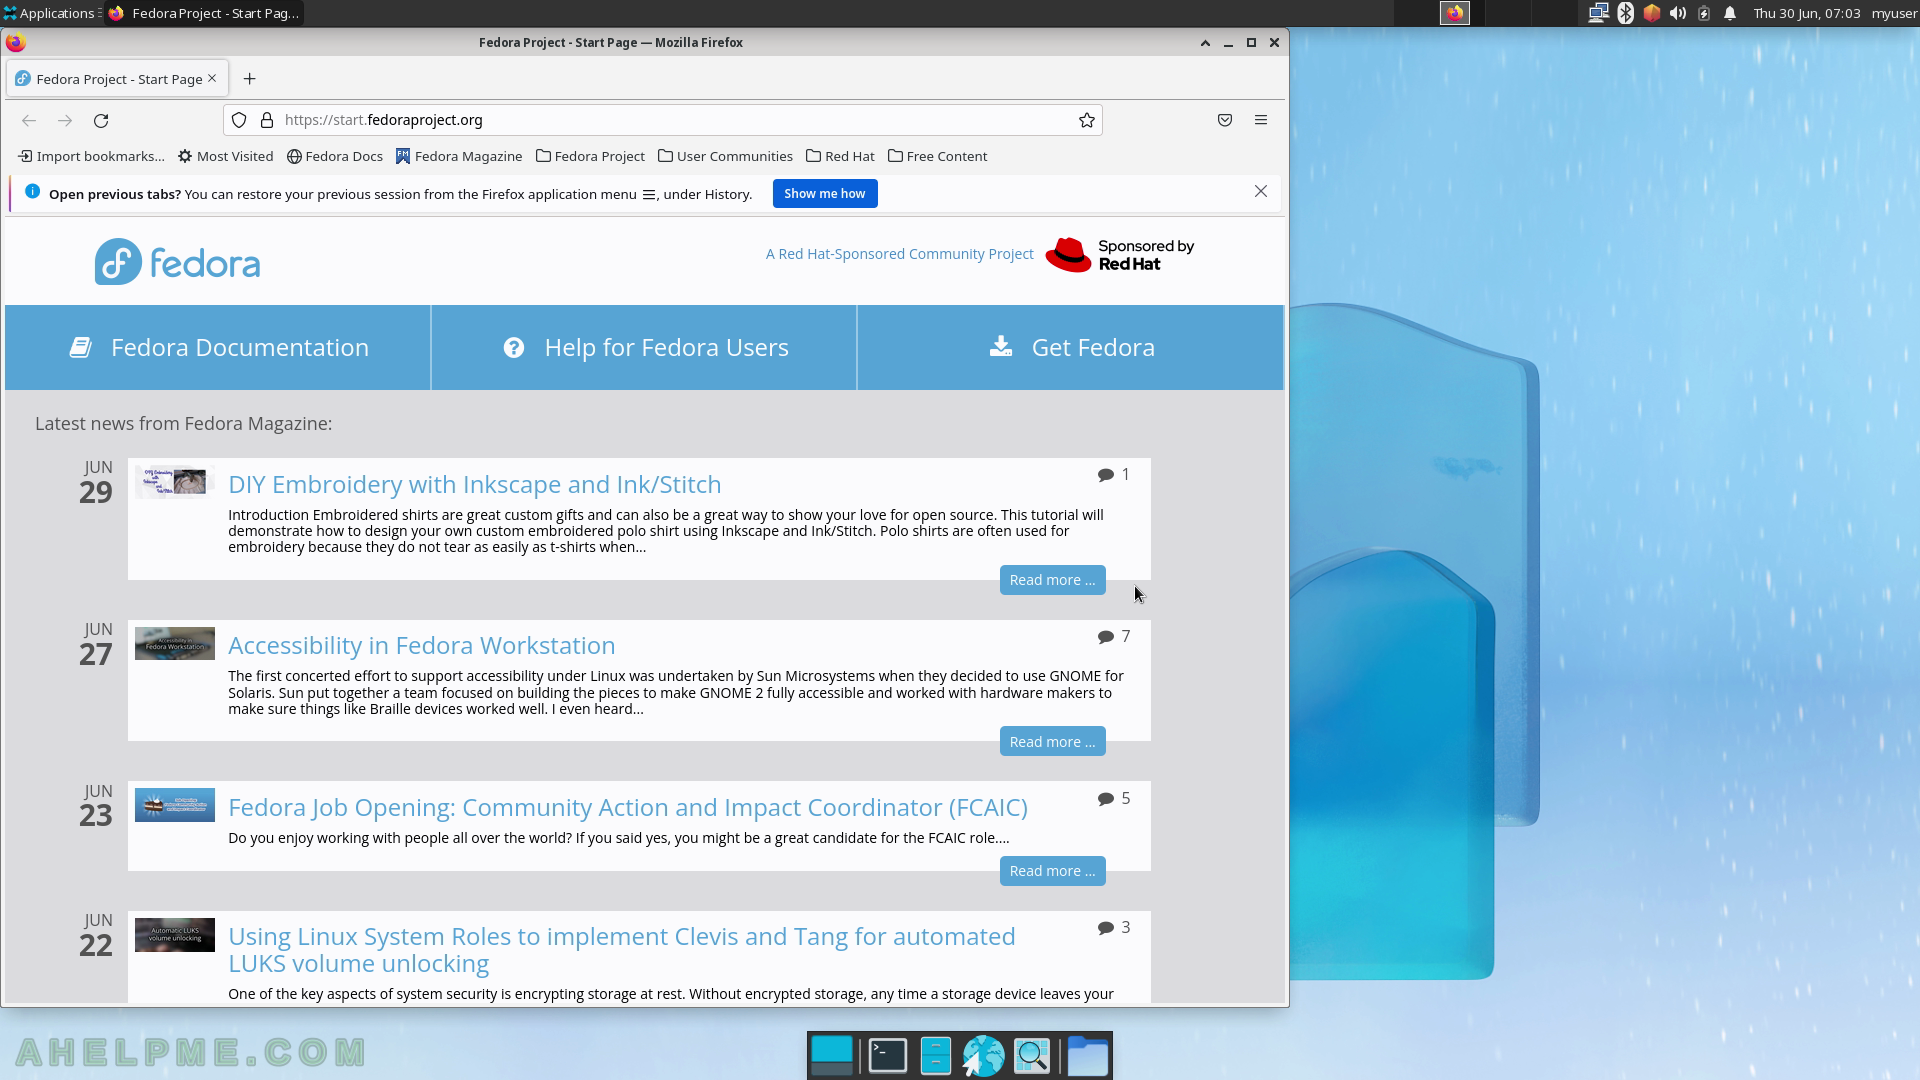Expand the User Communities bookmarks folder
The image size is (1920, 1080).
coord(725,156)
